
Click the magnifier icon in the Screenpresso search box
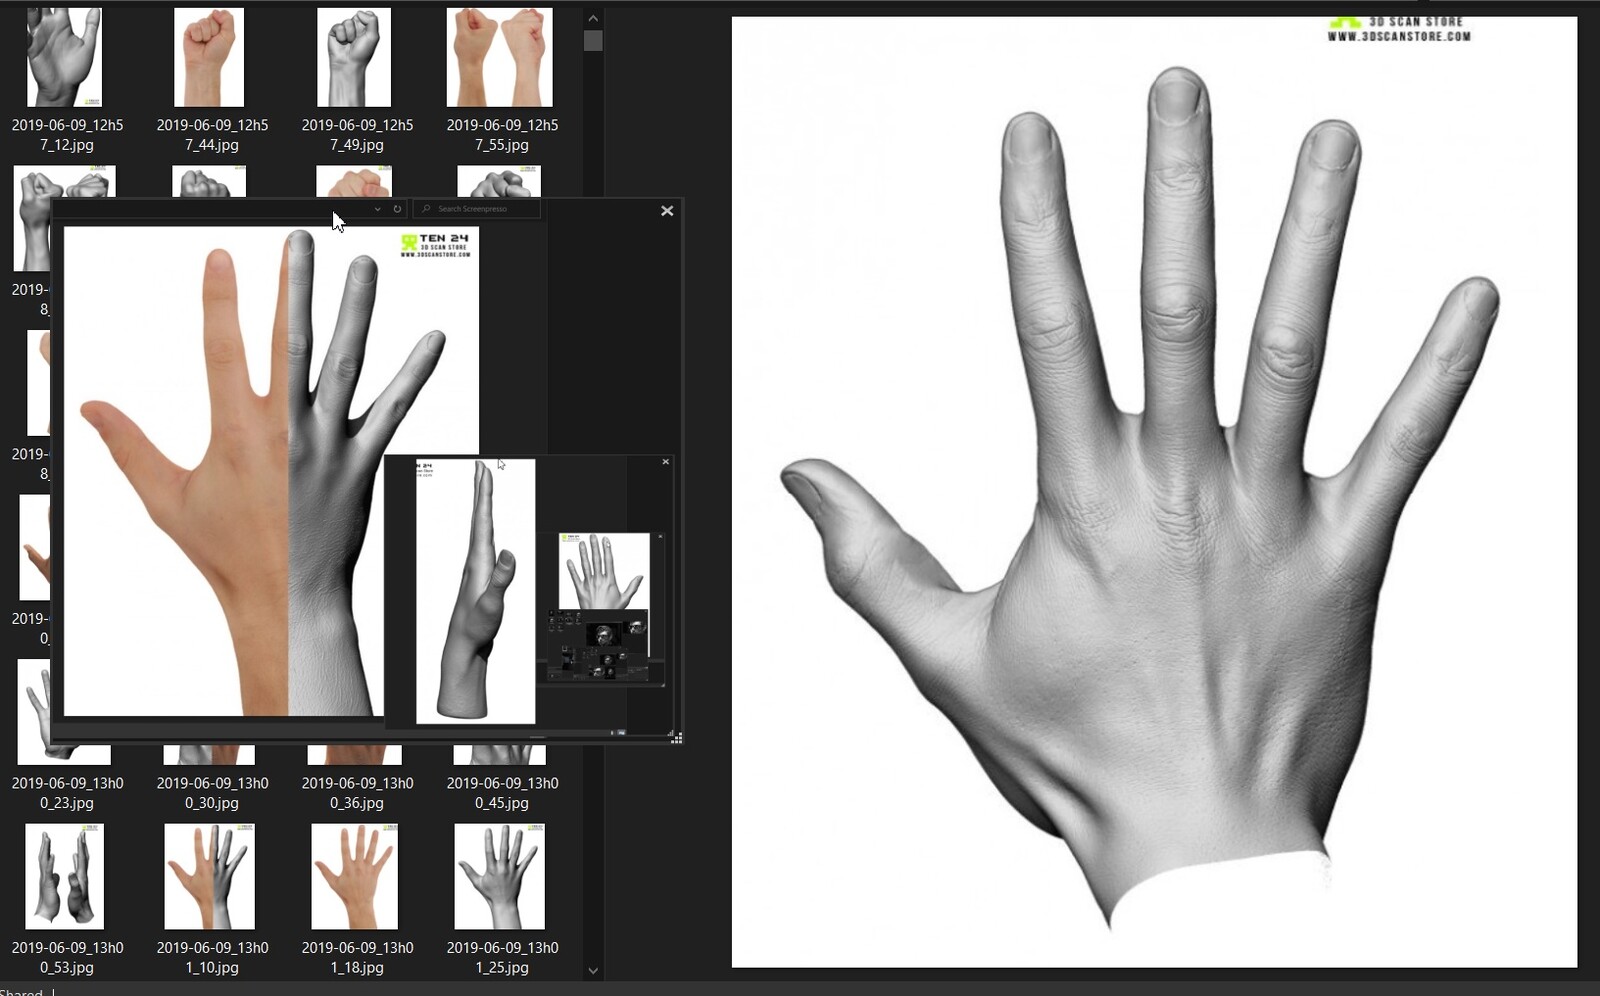[x=427, y=209]
